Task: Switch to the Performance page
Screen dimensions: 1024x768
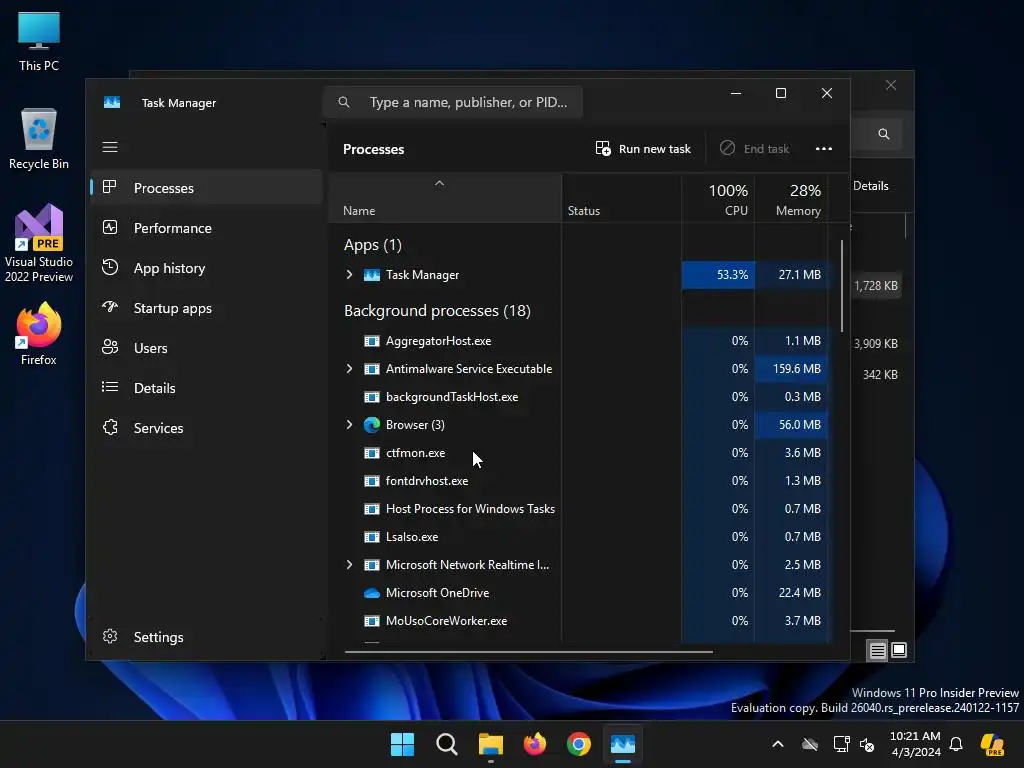Action: pos(206,228)
